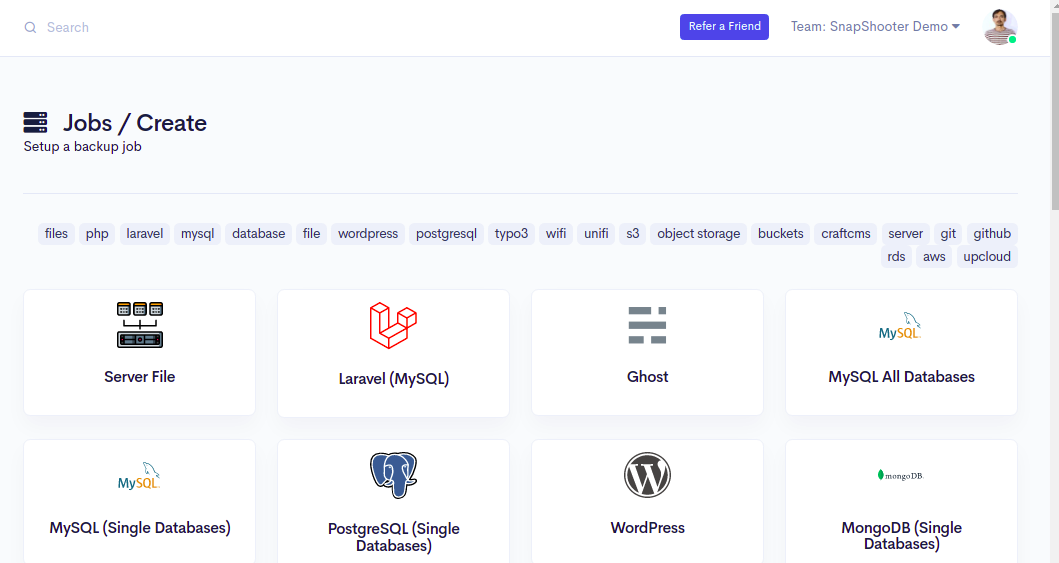The image size is (1059, 563).
Task: Select the typo3 tag
Action: (511, 234)
